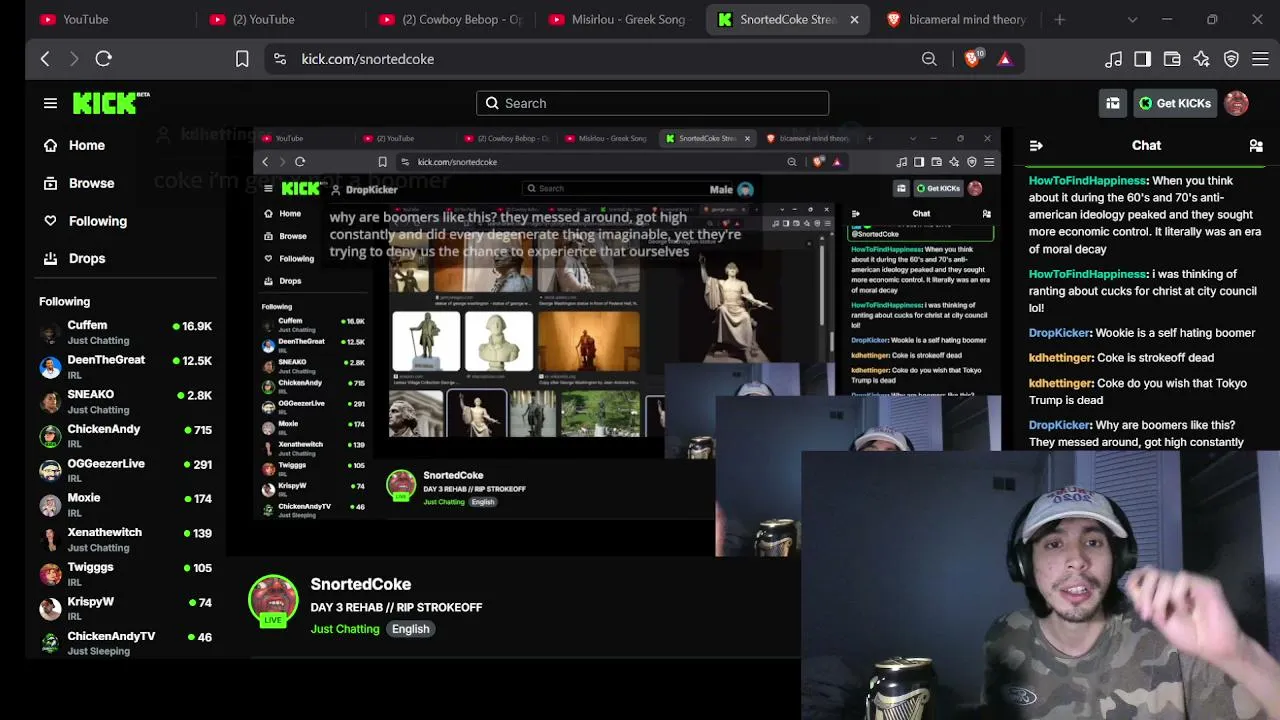Expand the tab search dropdown chevron

click(1132, 19)
